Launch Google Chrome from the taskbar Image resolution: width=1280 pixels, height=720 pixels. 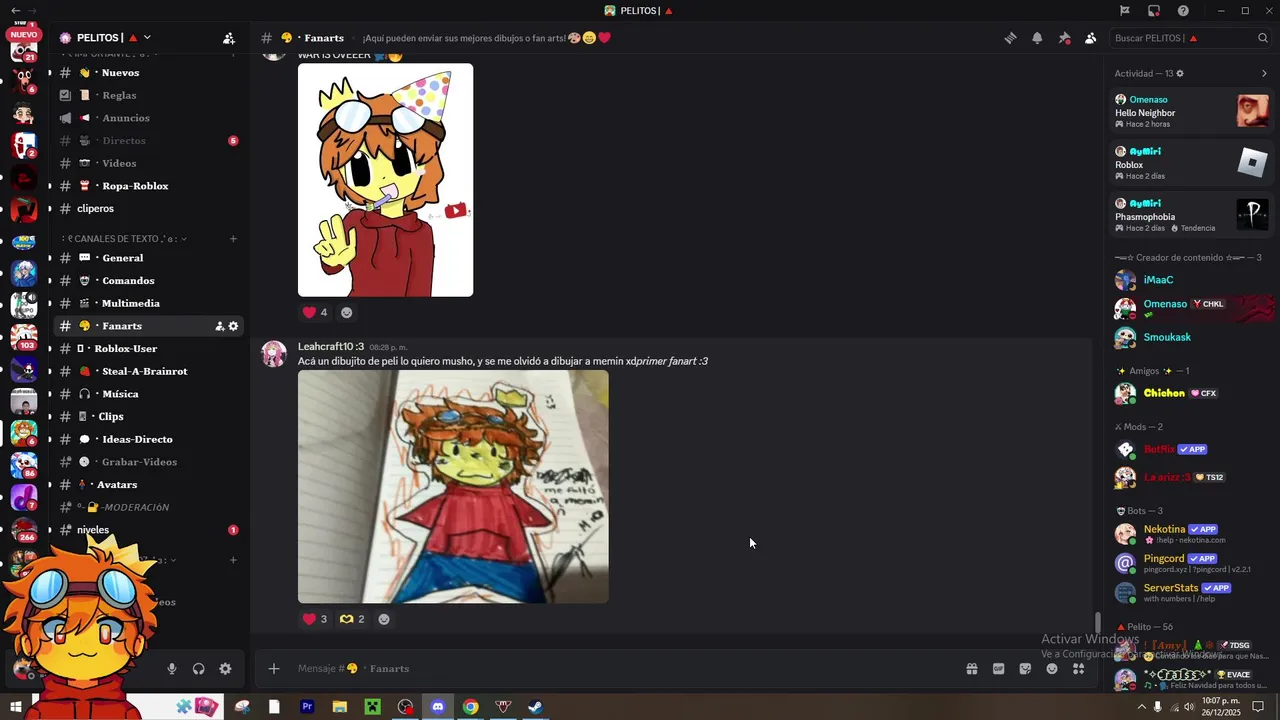[470, 707]
